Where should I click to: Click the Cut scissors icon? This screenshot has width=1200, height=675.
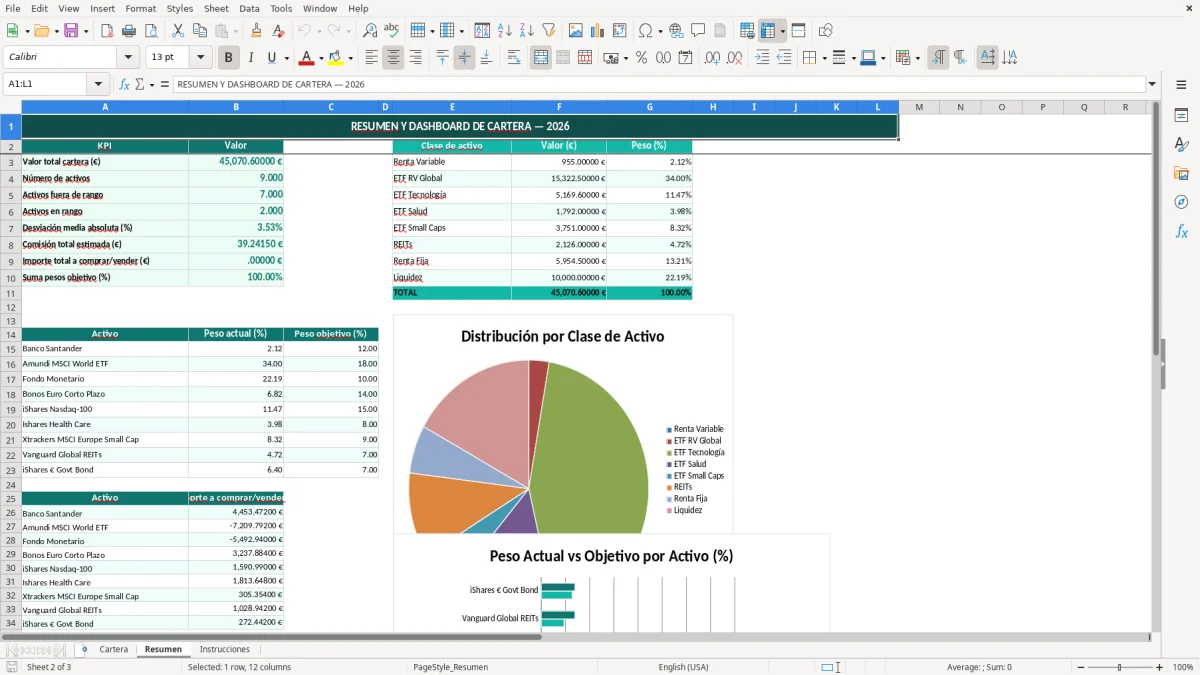point(178,31)
